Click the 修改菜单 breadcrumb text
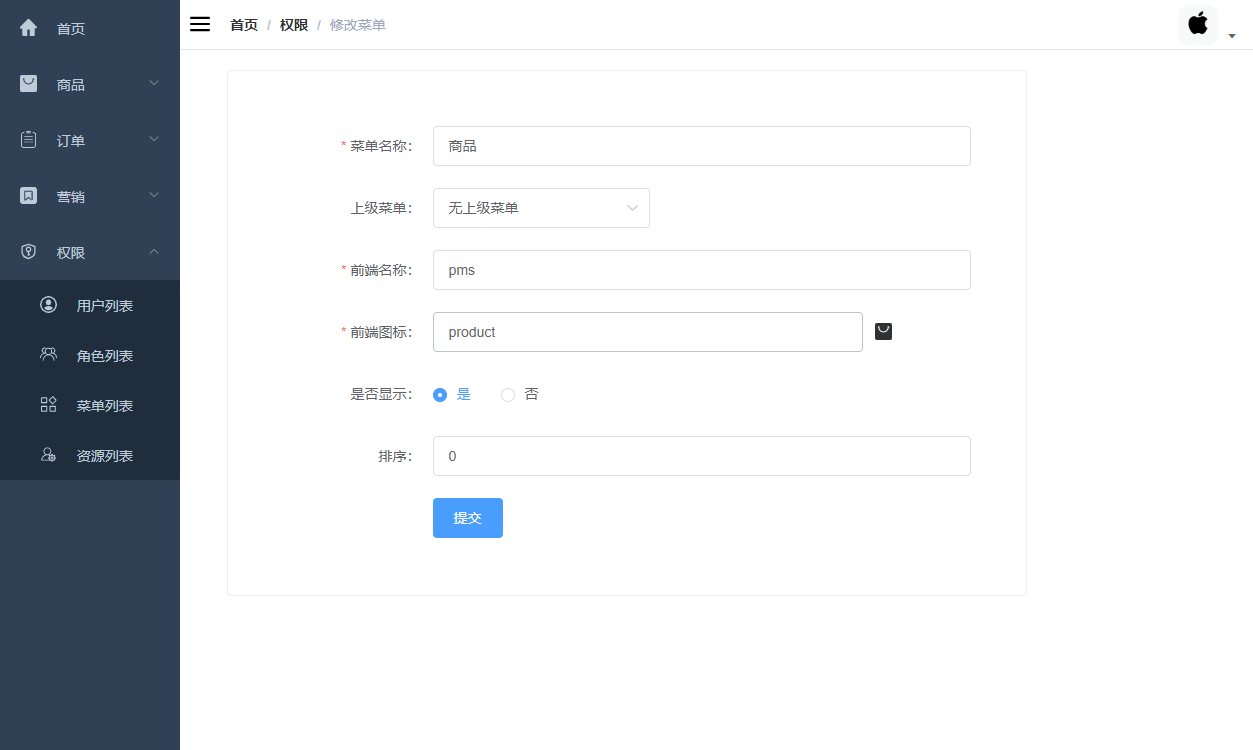The width and height of the screenshot is (1253, 750). pyautogui.click(x=358, y=25)
